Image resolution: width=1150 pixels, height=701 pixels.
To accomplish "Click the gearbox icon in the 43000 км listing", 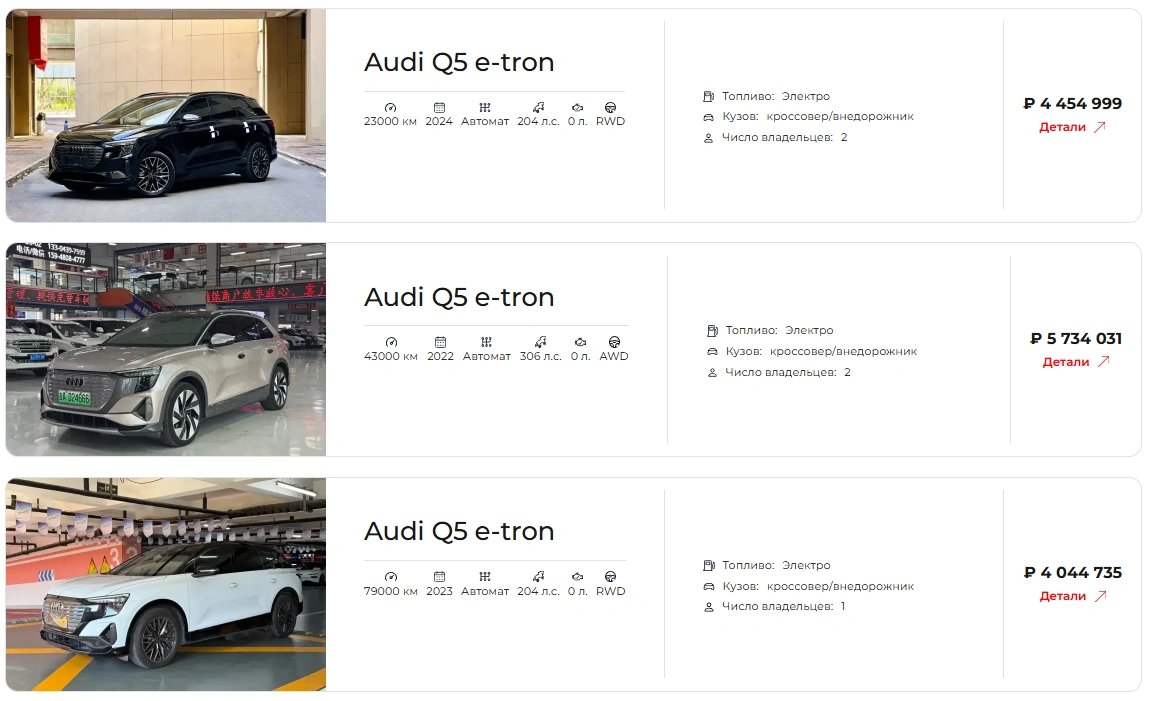I will click(486, 342).
